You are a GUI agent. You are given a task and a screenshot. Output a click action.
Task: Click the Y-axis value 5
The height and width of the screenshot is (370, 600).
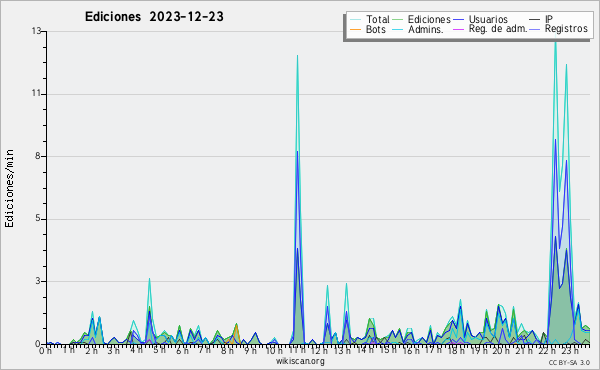click(x=38, y=219)
